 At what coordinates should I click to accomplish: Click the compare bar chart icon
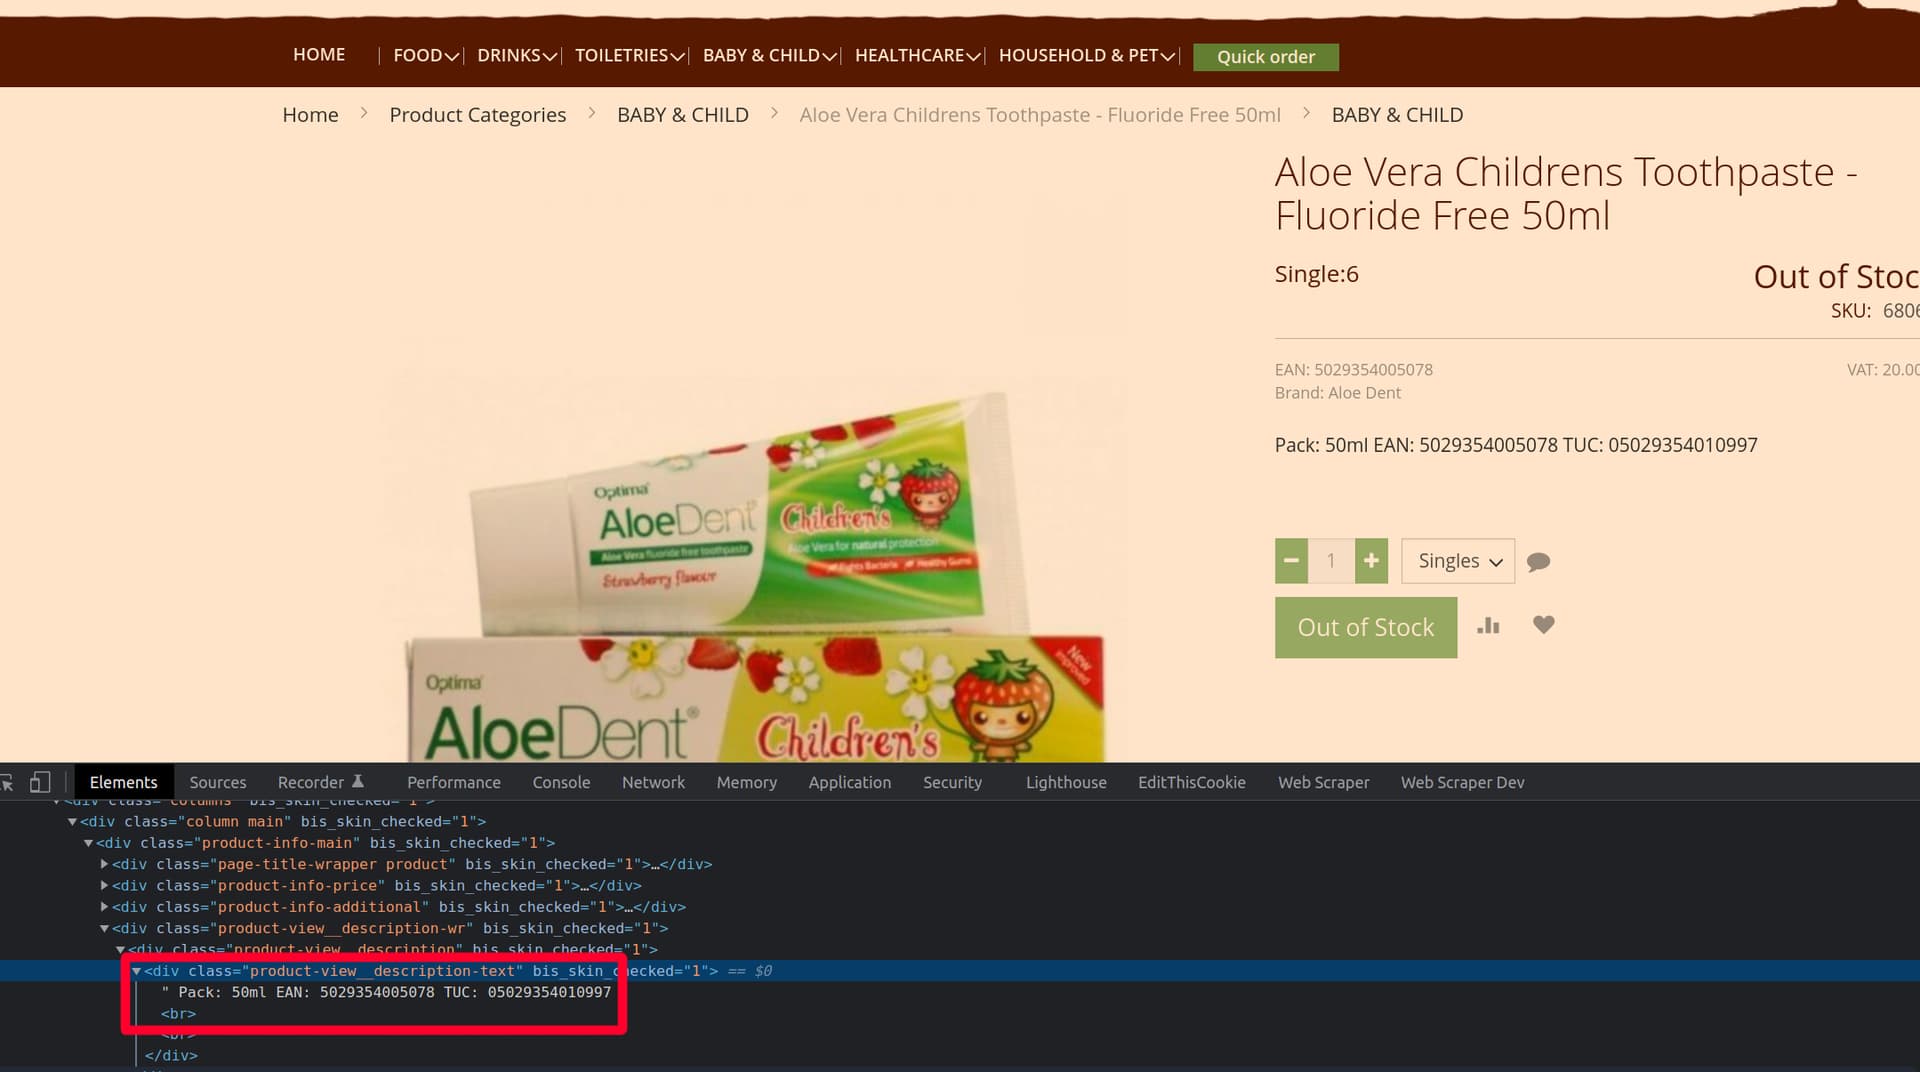coord(1488,626)
